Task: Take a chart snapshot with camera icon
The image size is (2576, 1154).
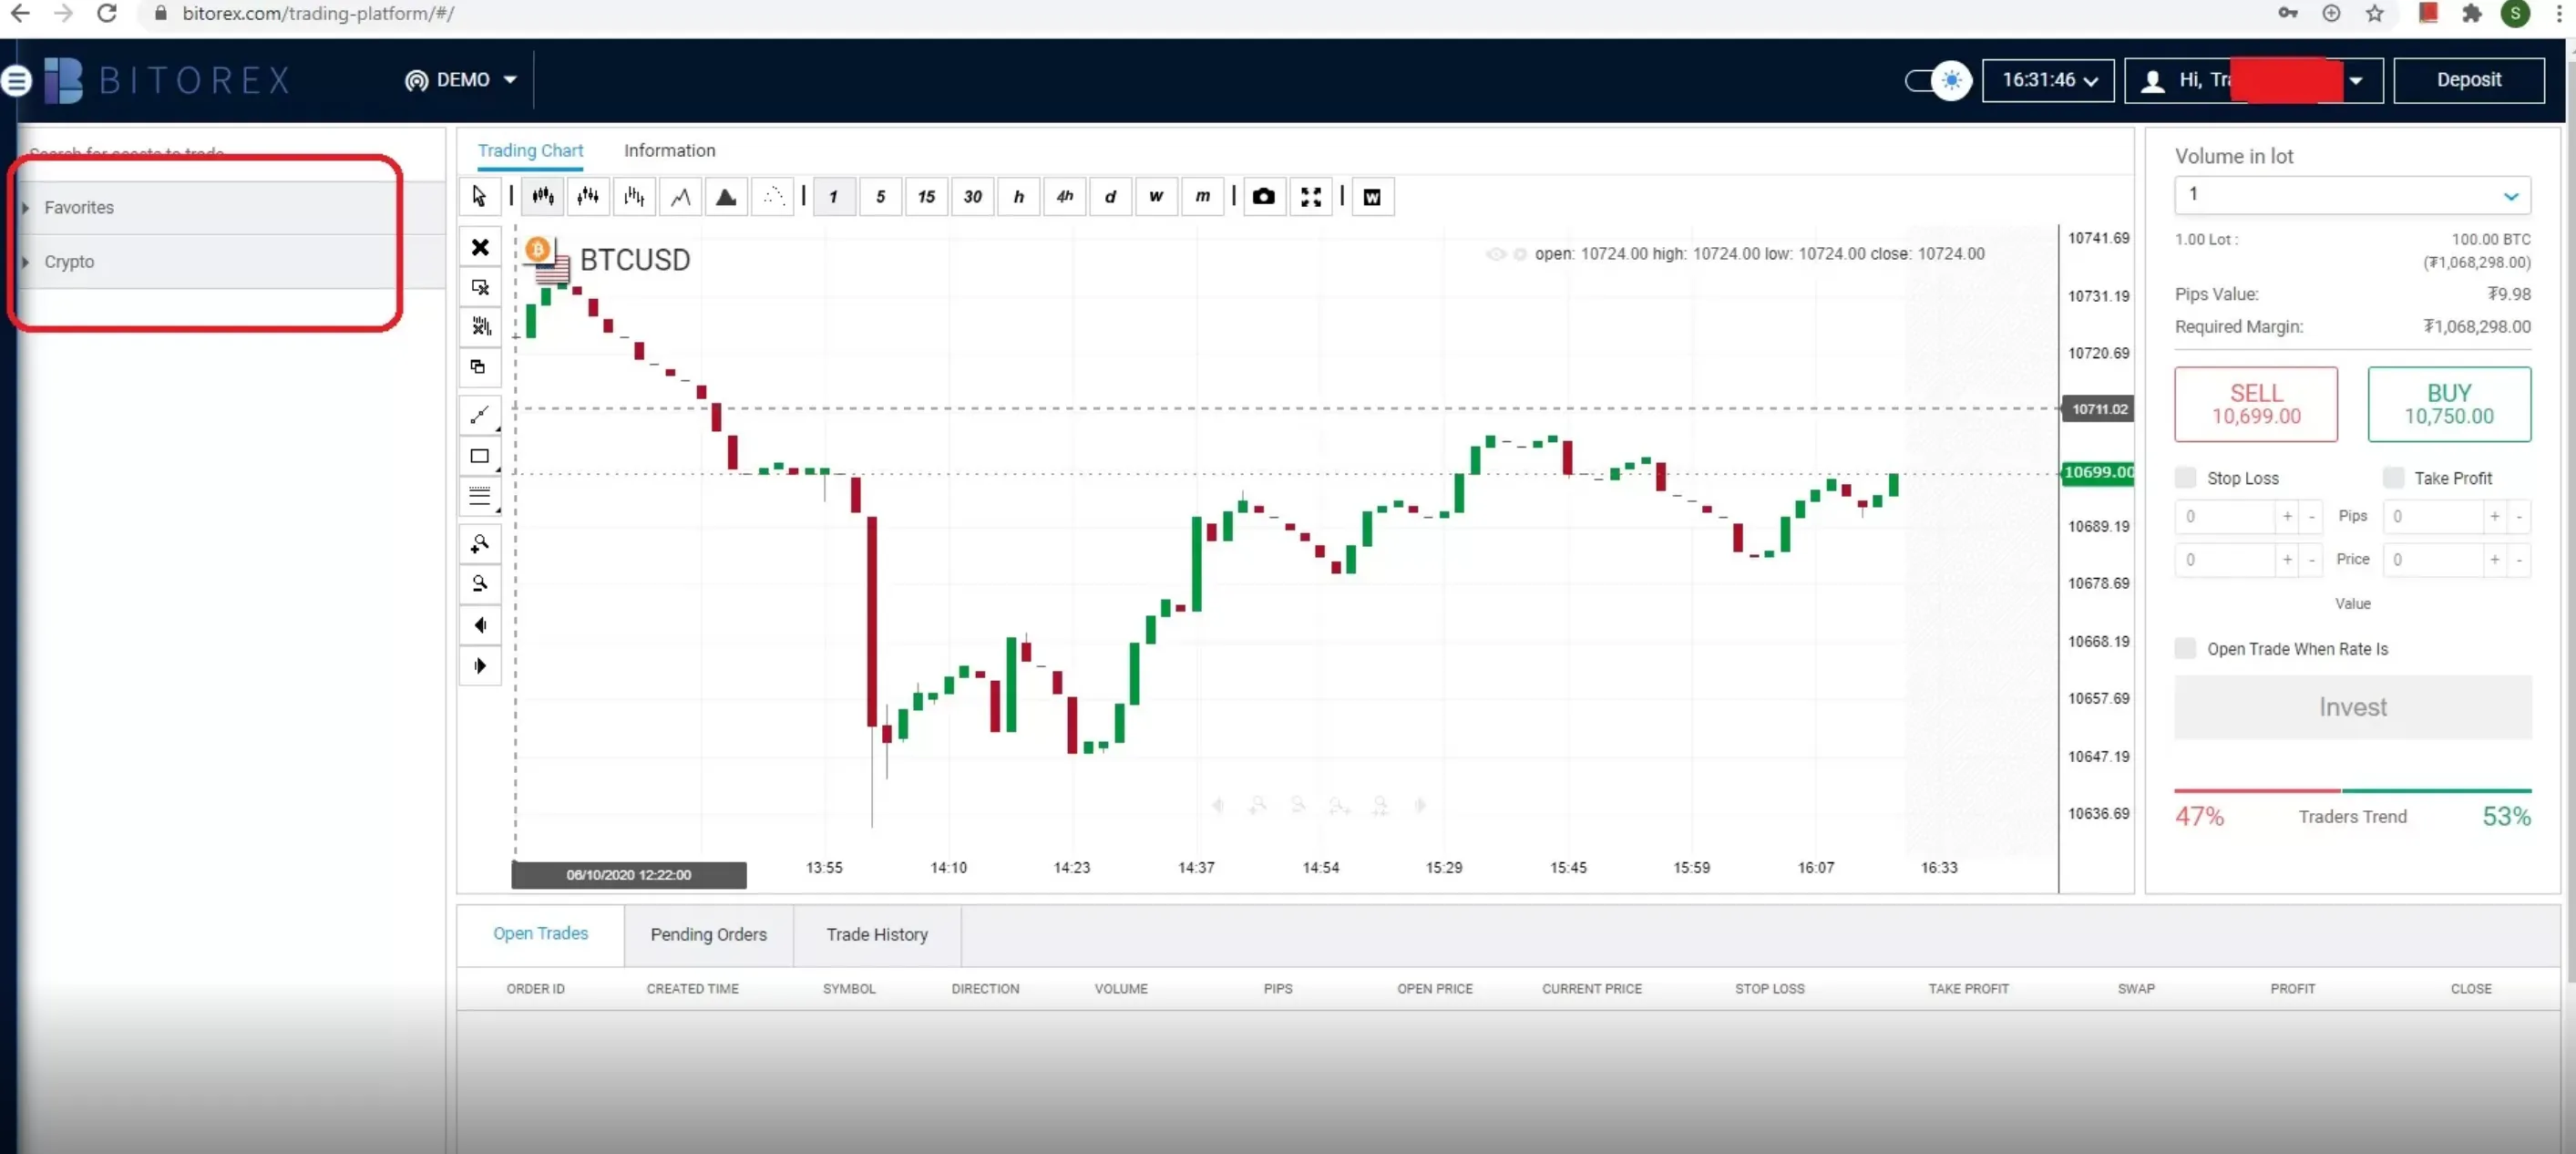Action: click(x=1264, y=197)
